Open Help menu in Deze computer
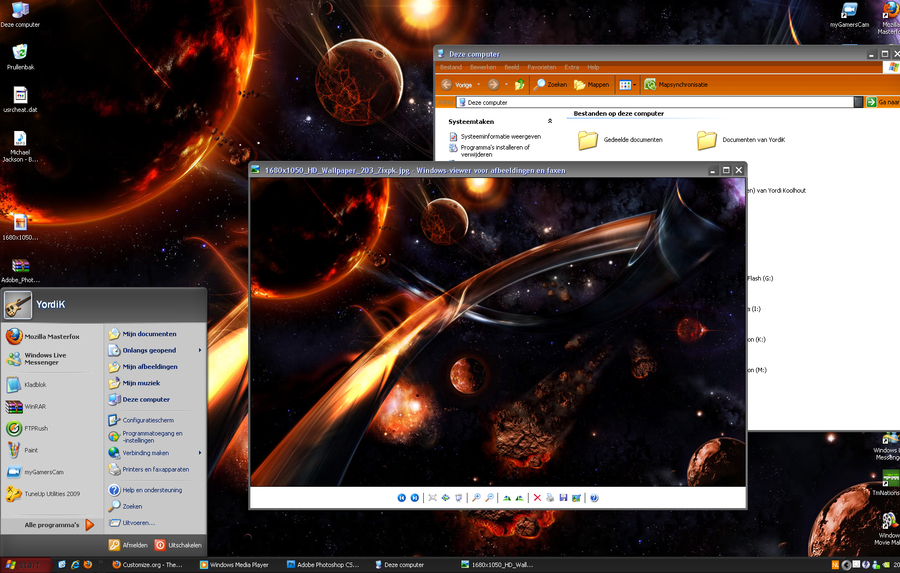The width and height of the screenshot is (900, 573). click(593, 67)
